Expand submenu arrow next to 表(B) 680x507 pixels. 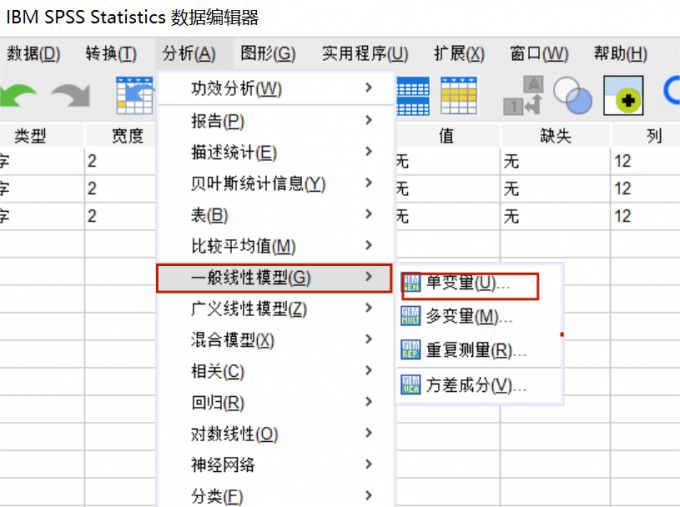[x=369, y=214]
